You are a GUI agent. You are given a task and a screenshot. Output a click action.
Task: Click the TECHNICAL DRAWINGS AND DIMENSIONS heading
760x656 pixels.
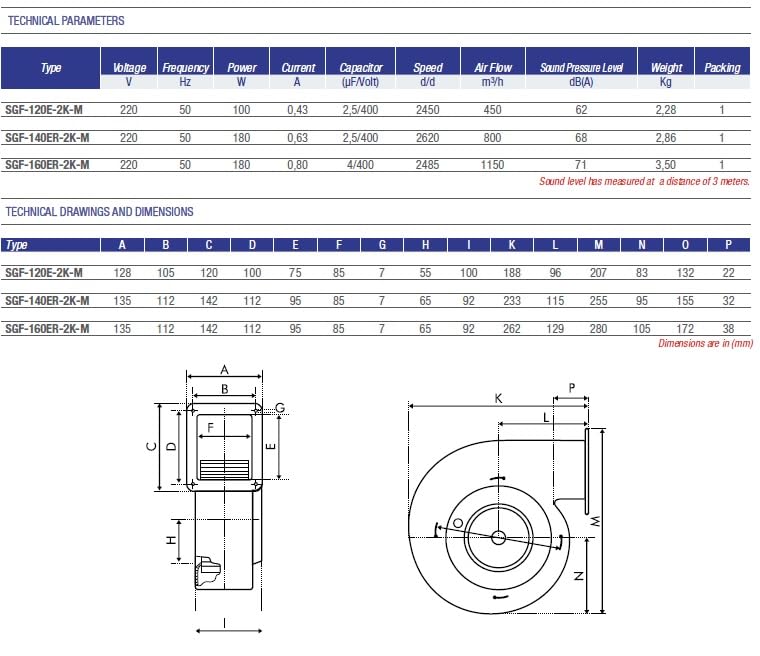(99, 212)
